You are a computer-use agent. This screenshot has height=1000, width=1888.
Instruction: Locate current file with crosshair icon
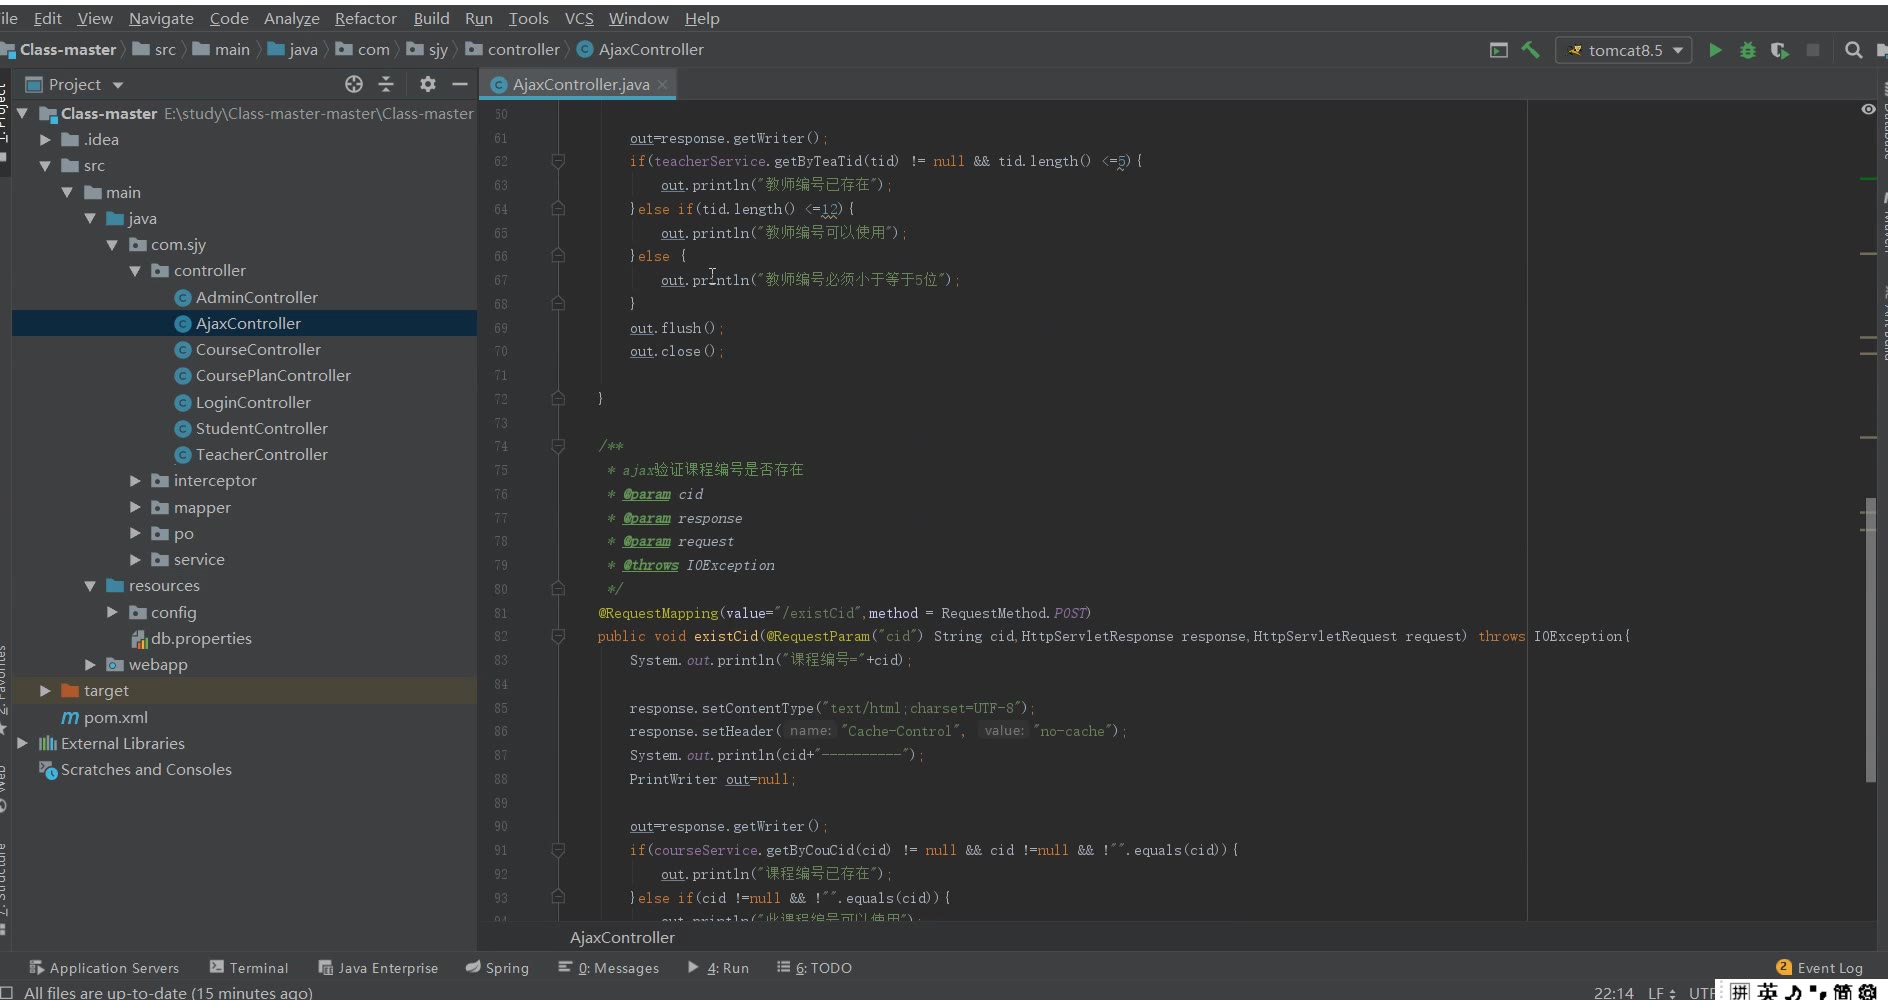[x=354, y=84]
